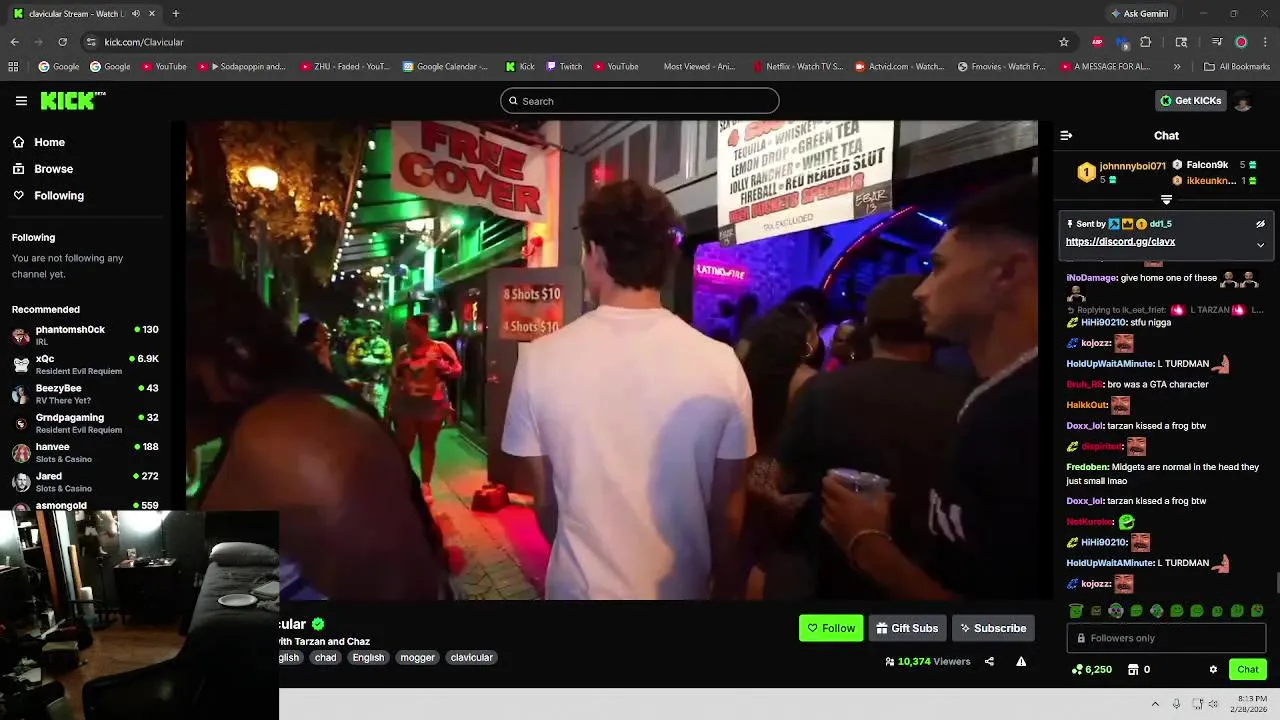The width and height of the screenshot is (1280, 720).
Task: Share the stream via share icon
Action: coord(989,661)
